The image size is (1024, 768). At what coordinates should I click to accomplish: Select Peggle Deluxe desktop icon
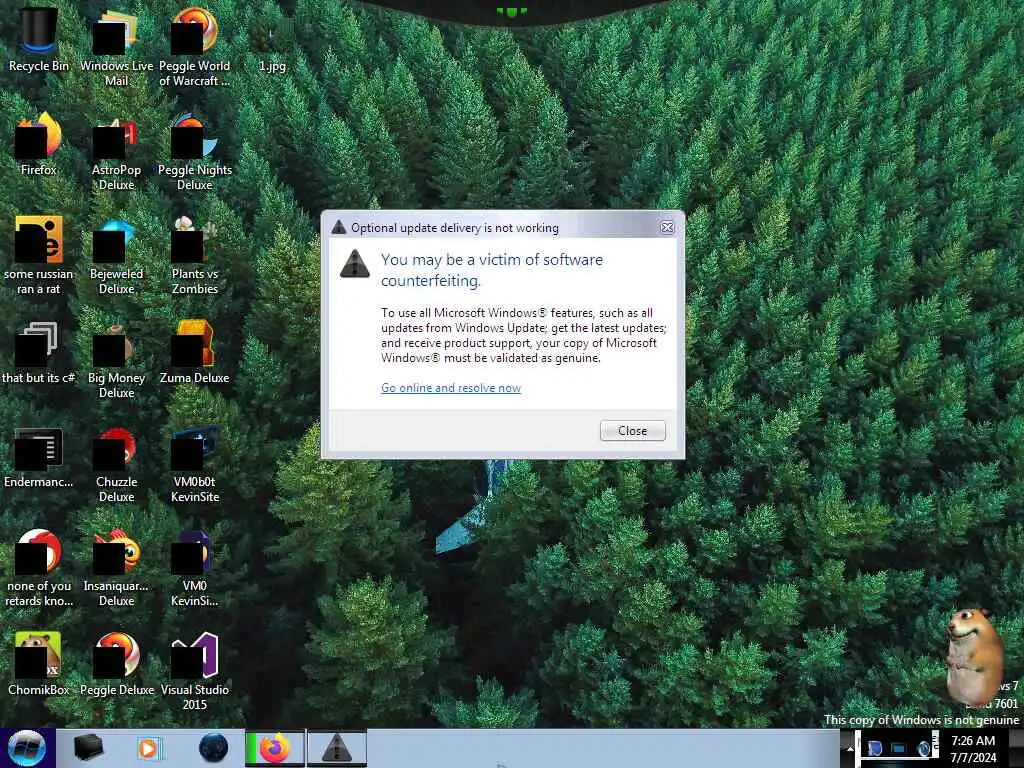[x=116, y=664]
